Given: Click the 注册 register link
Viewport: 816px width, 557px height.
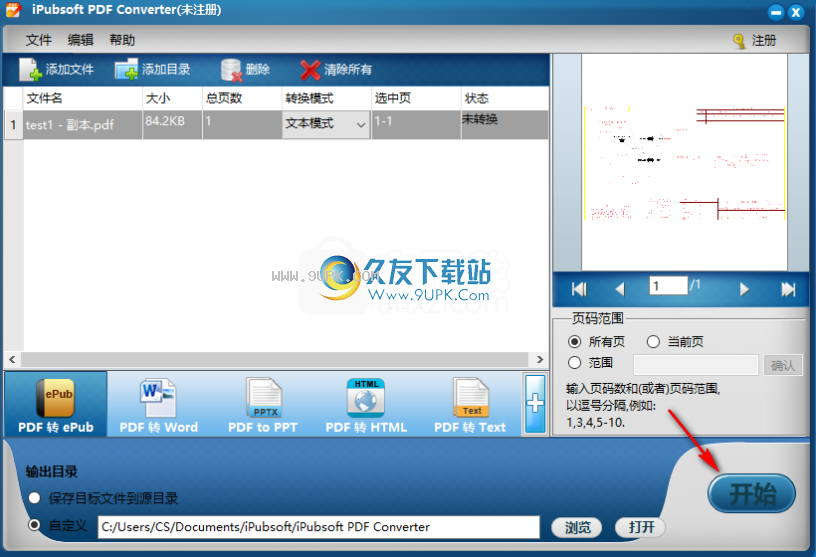Looking at the screenshot, I should pos(764,41).
